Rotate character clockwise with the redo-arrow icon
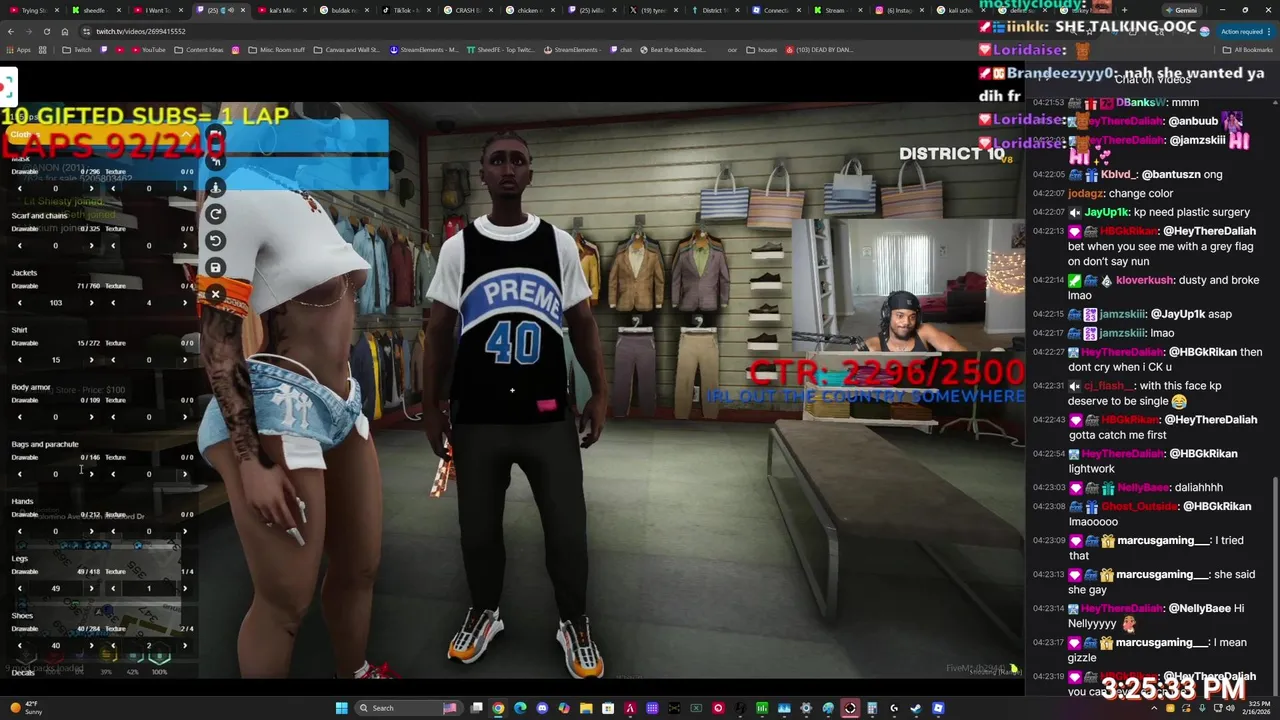The width and height of the screenshot is (1280, 720). coord(215,214)
